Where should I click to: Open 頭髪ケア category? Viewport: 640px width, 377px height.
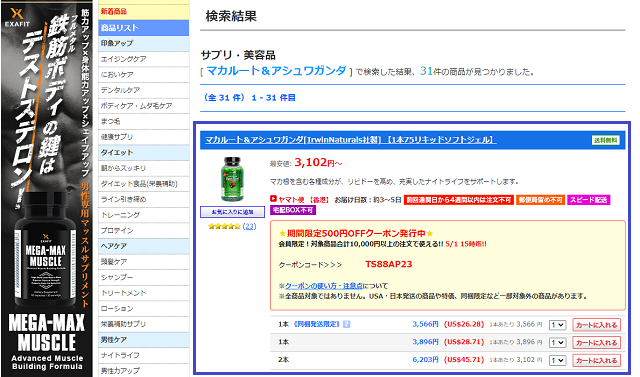pyautogui.click(x=143, y=262)
